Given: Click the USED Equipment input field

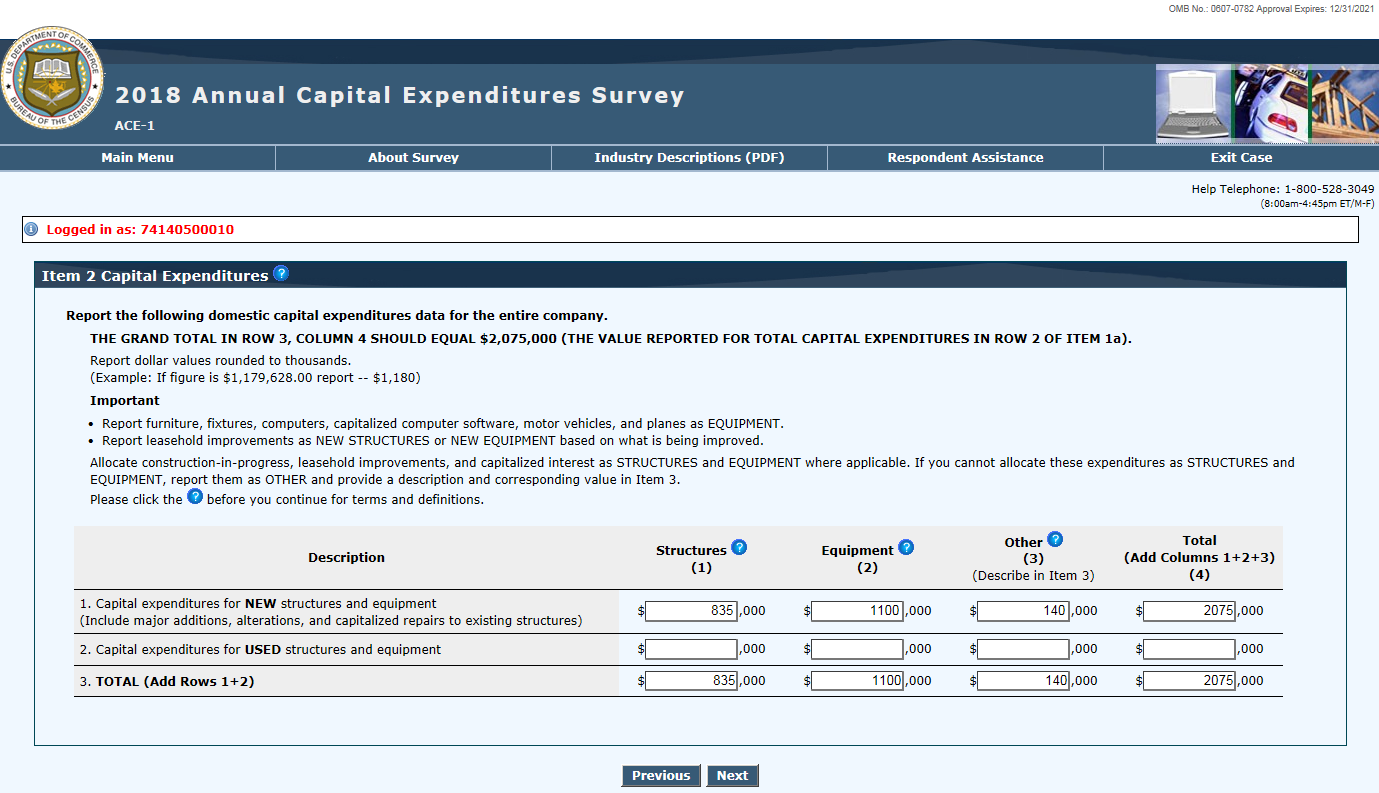Looking at the screenshot, I should pos(857,649).
